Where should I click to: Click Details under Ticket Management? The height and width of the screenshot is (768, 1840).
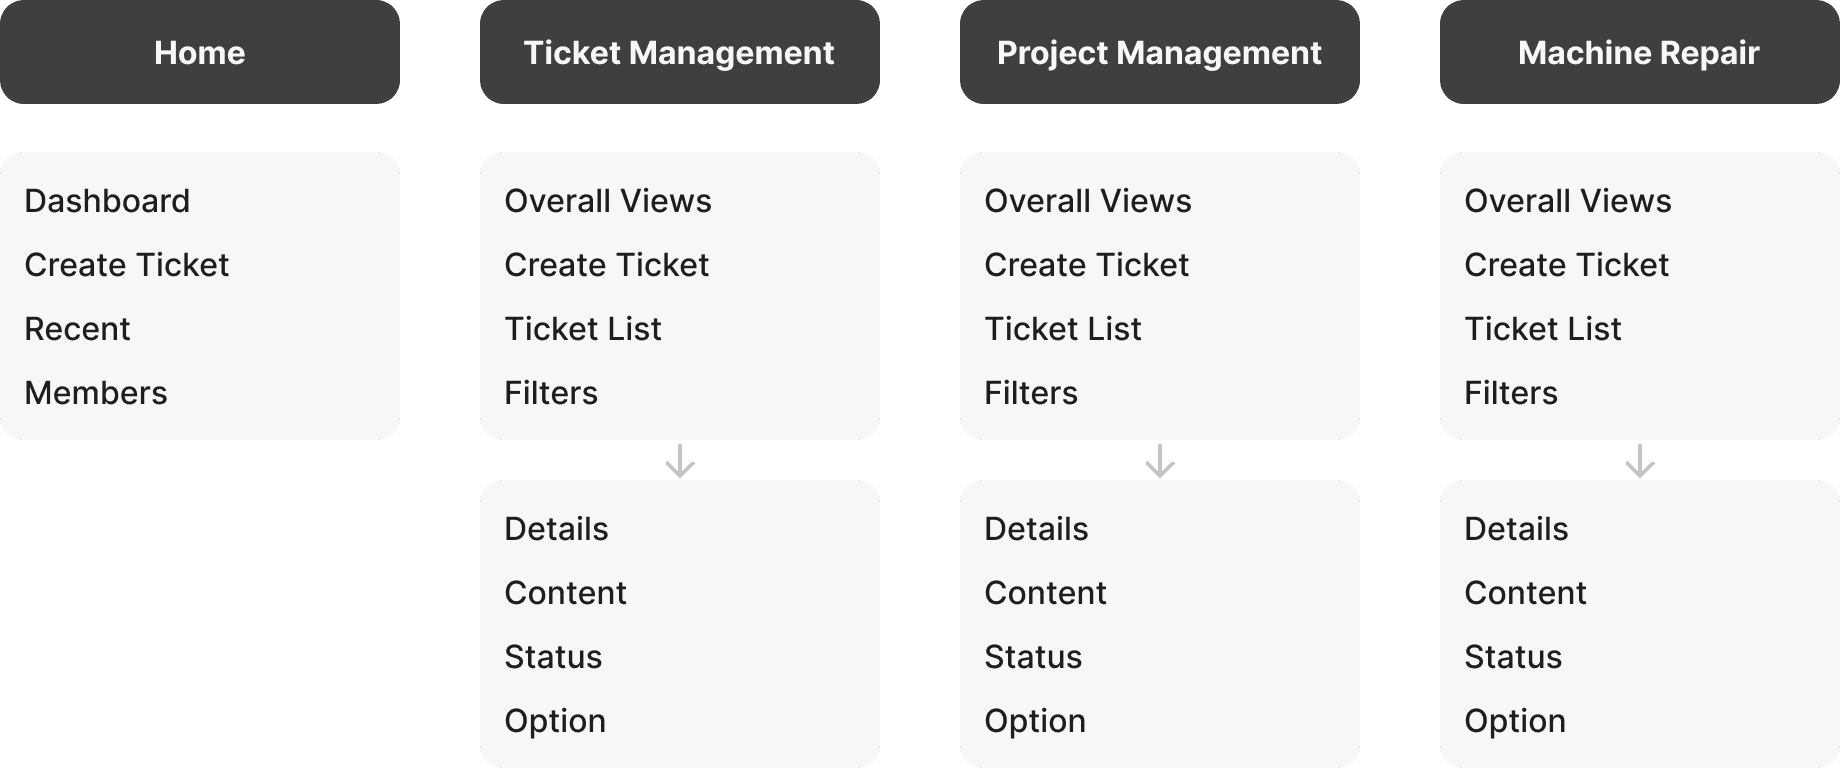click(556, 529)
